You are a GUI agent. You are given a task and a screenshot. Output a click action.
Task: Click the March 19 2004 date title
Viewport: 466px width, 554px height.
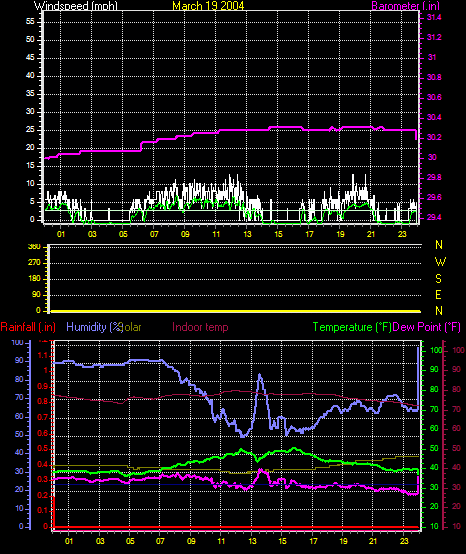[x=208, y=6]
